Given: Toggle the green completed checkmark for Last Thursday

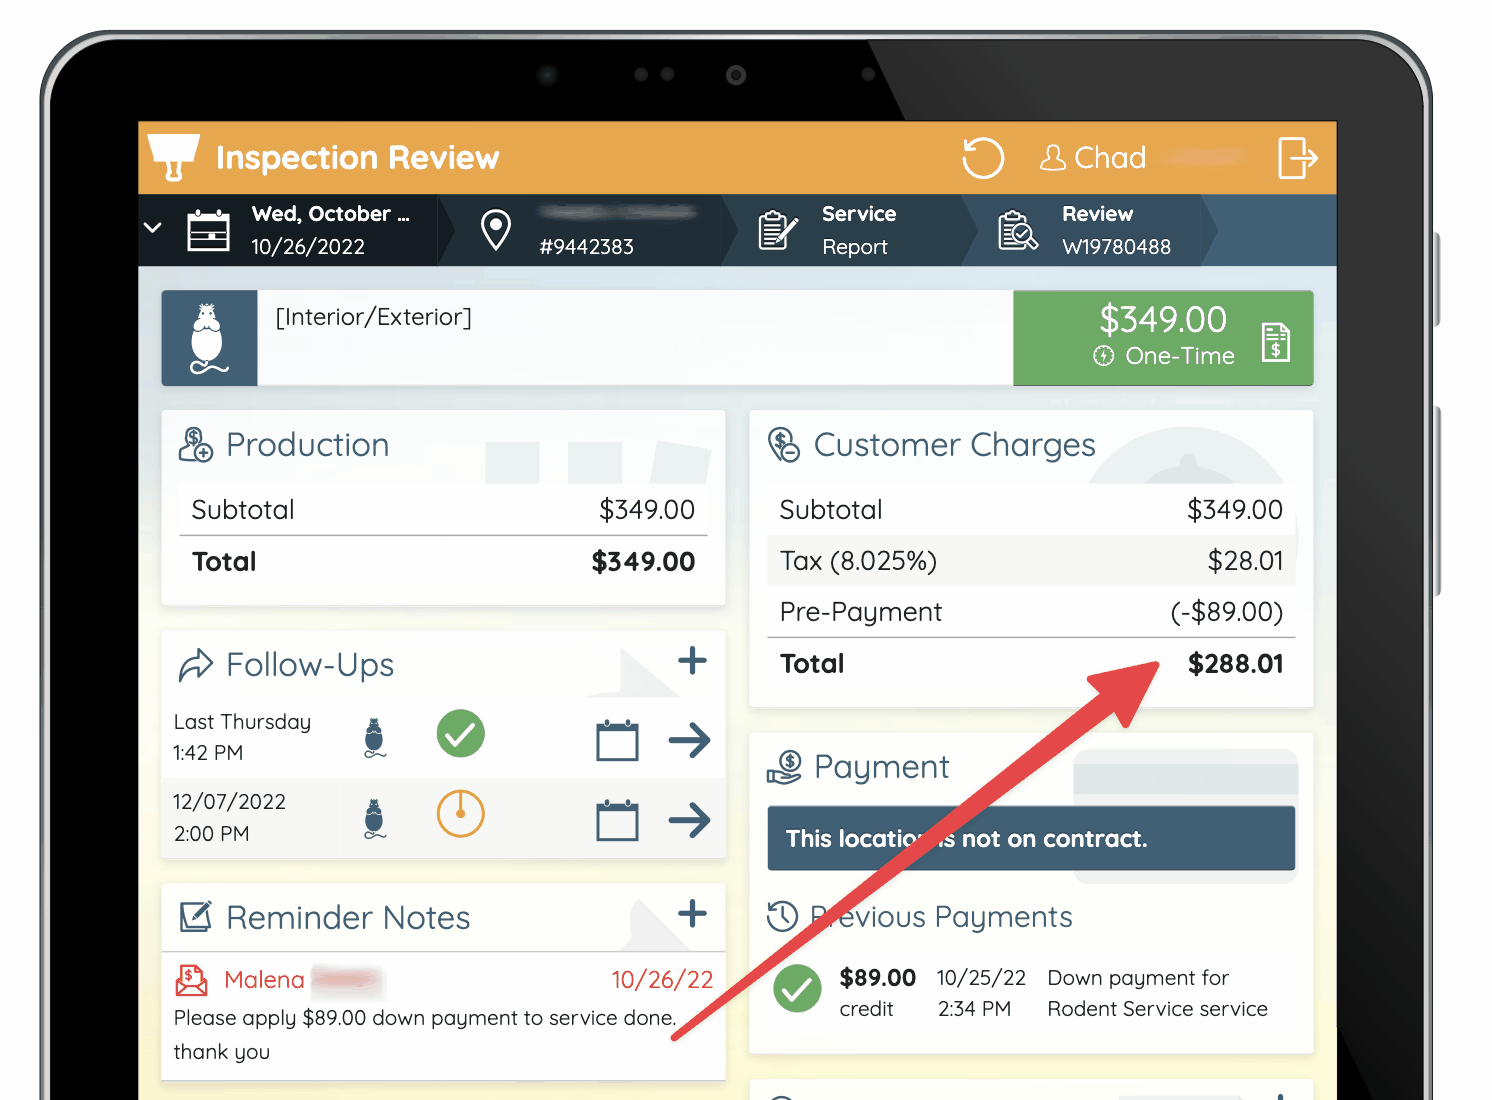Looking at the screenshot, I should click(460, 734).
